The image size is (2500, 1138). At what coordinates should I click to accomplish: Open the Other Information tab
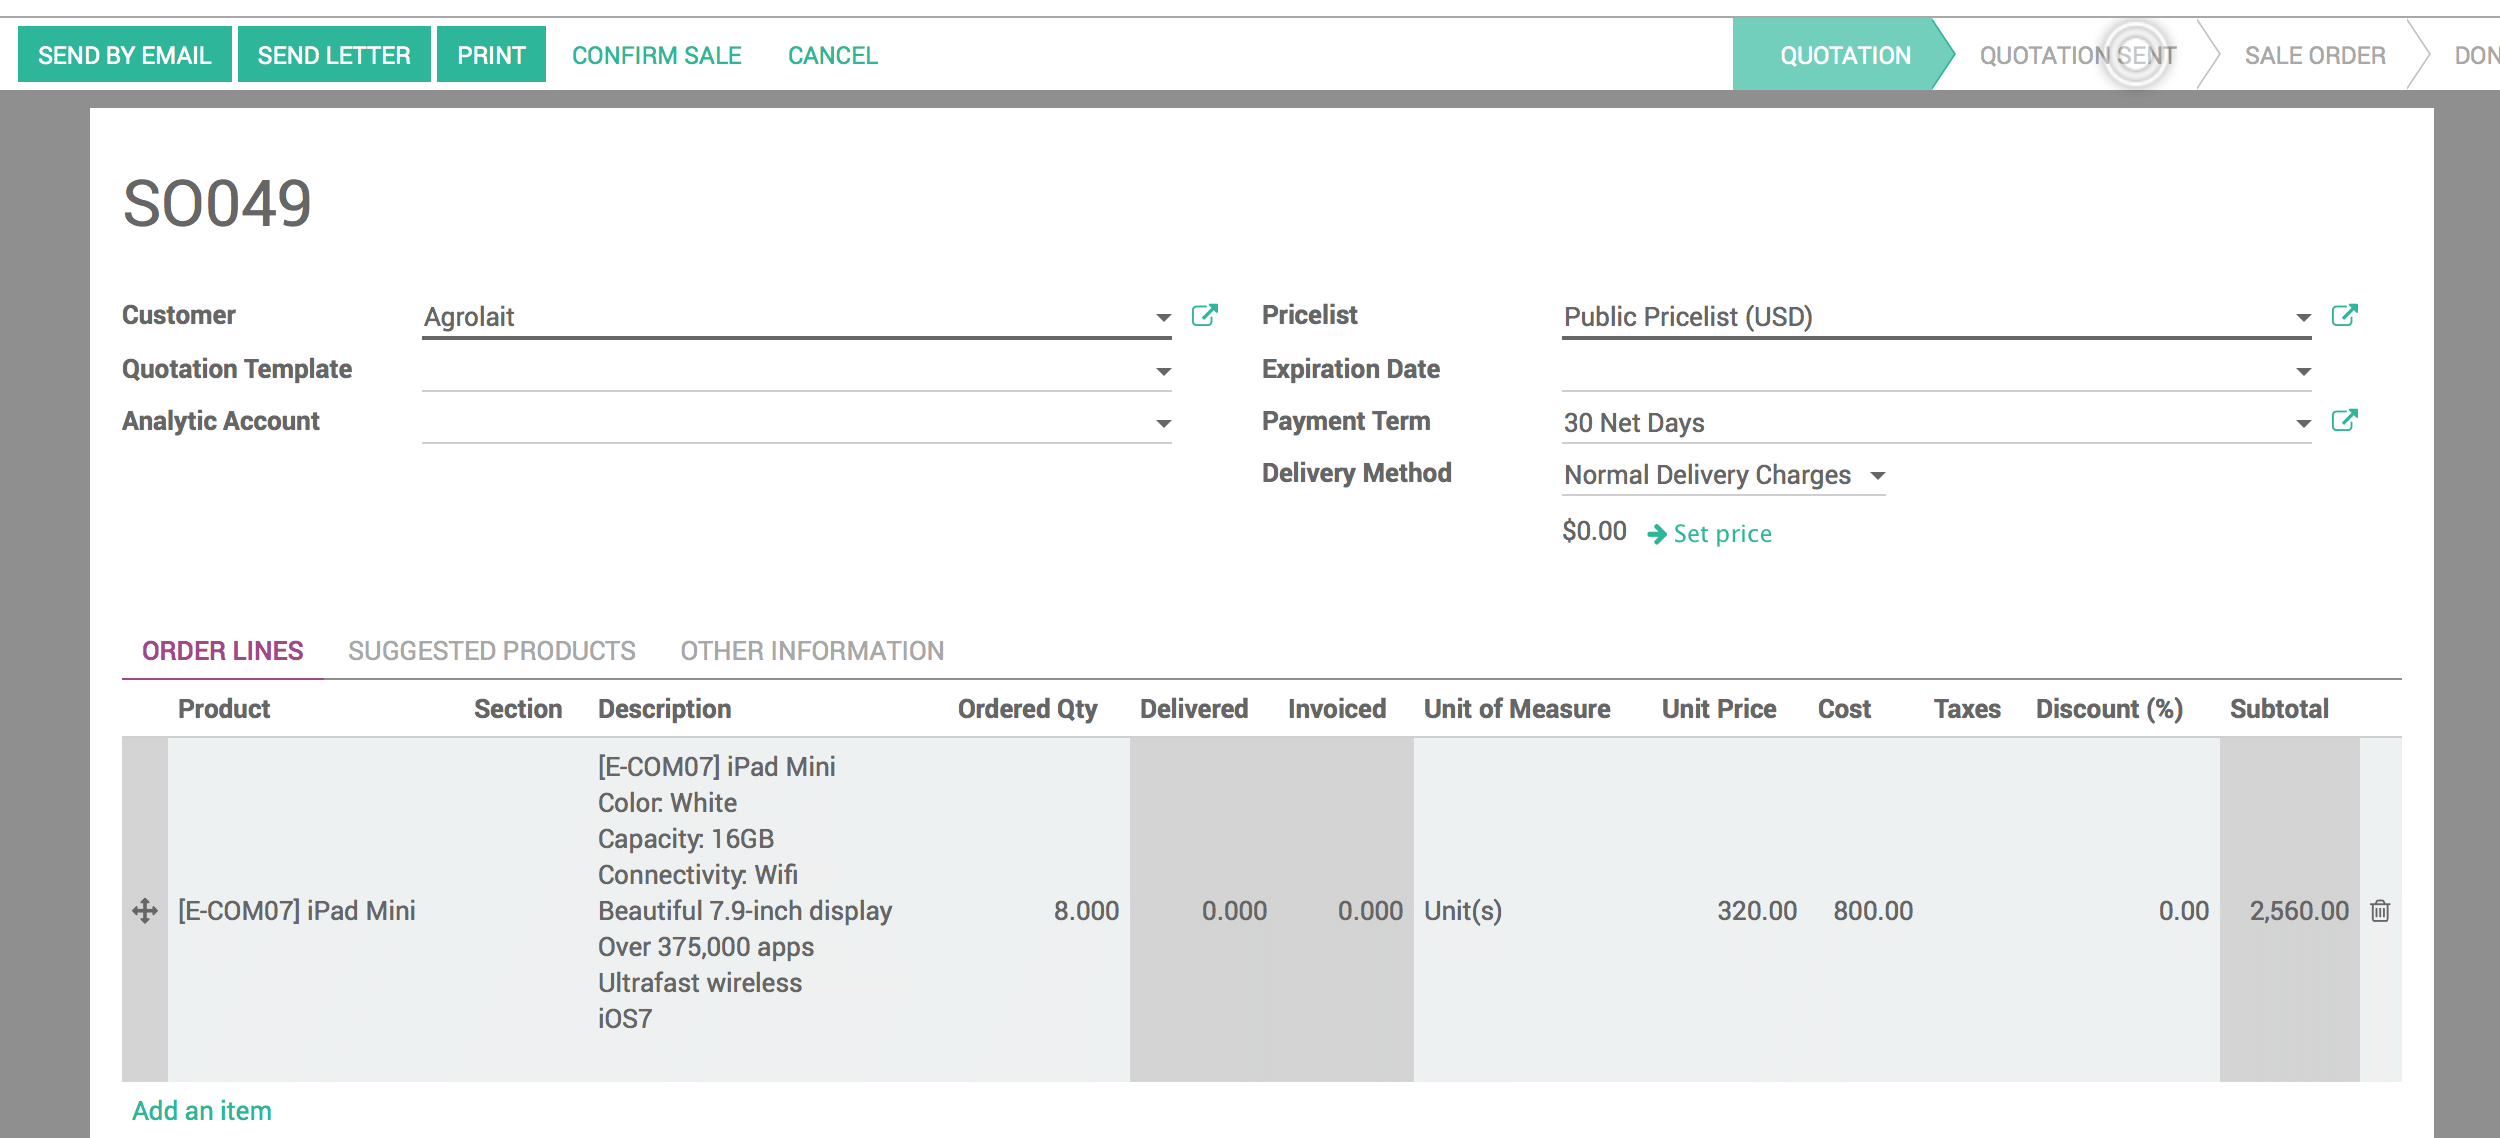pyautogui.click(x=812, y=650)
